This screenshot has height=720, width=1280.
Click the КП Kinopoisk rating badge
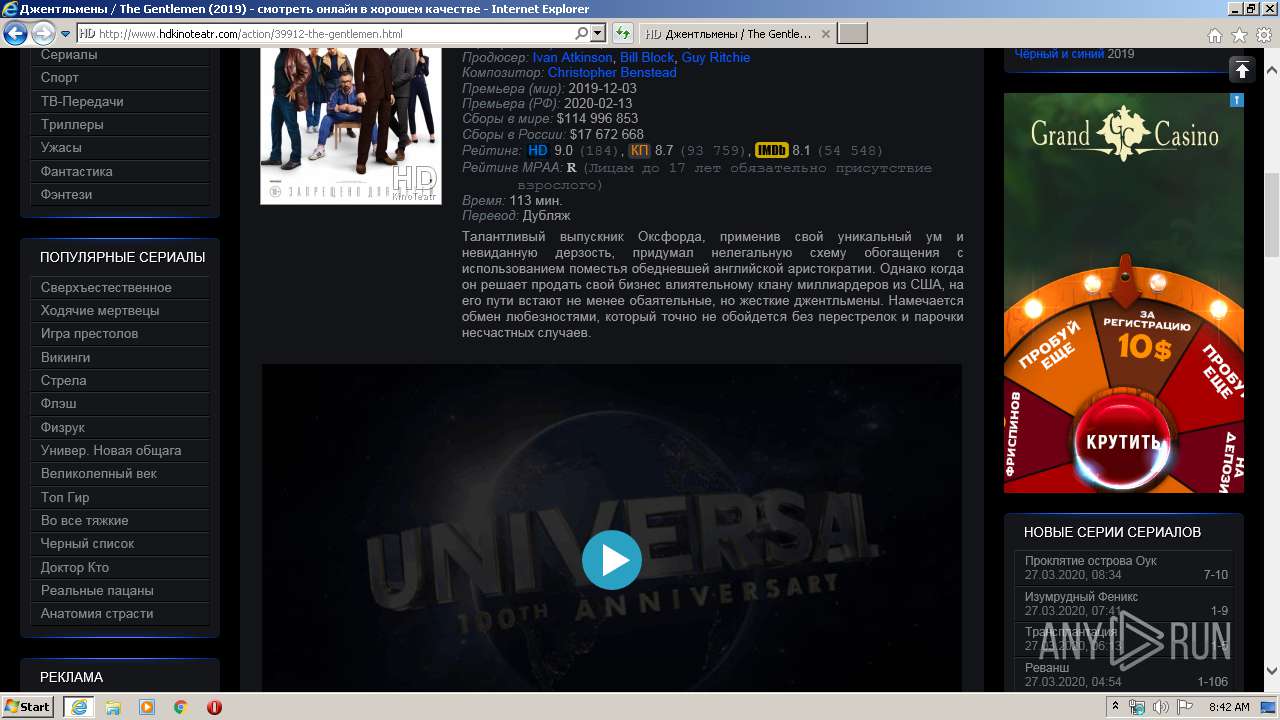(x=640, y=151)
